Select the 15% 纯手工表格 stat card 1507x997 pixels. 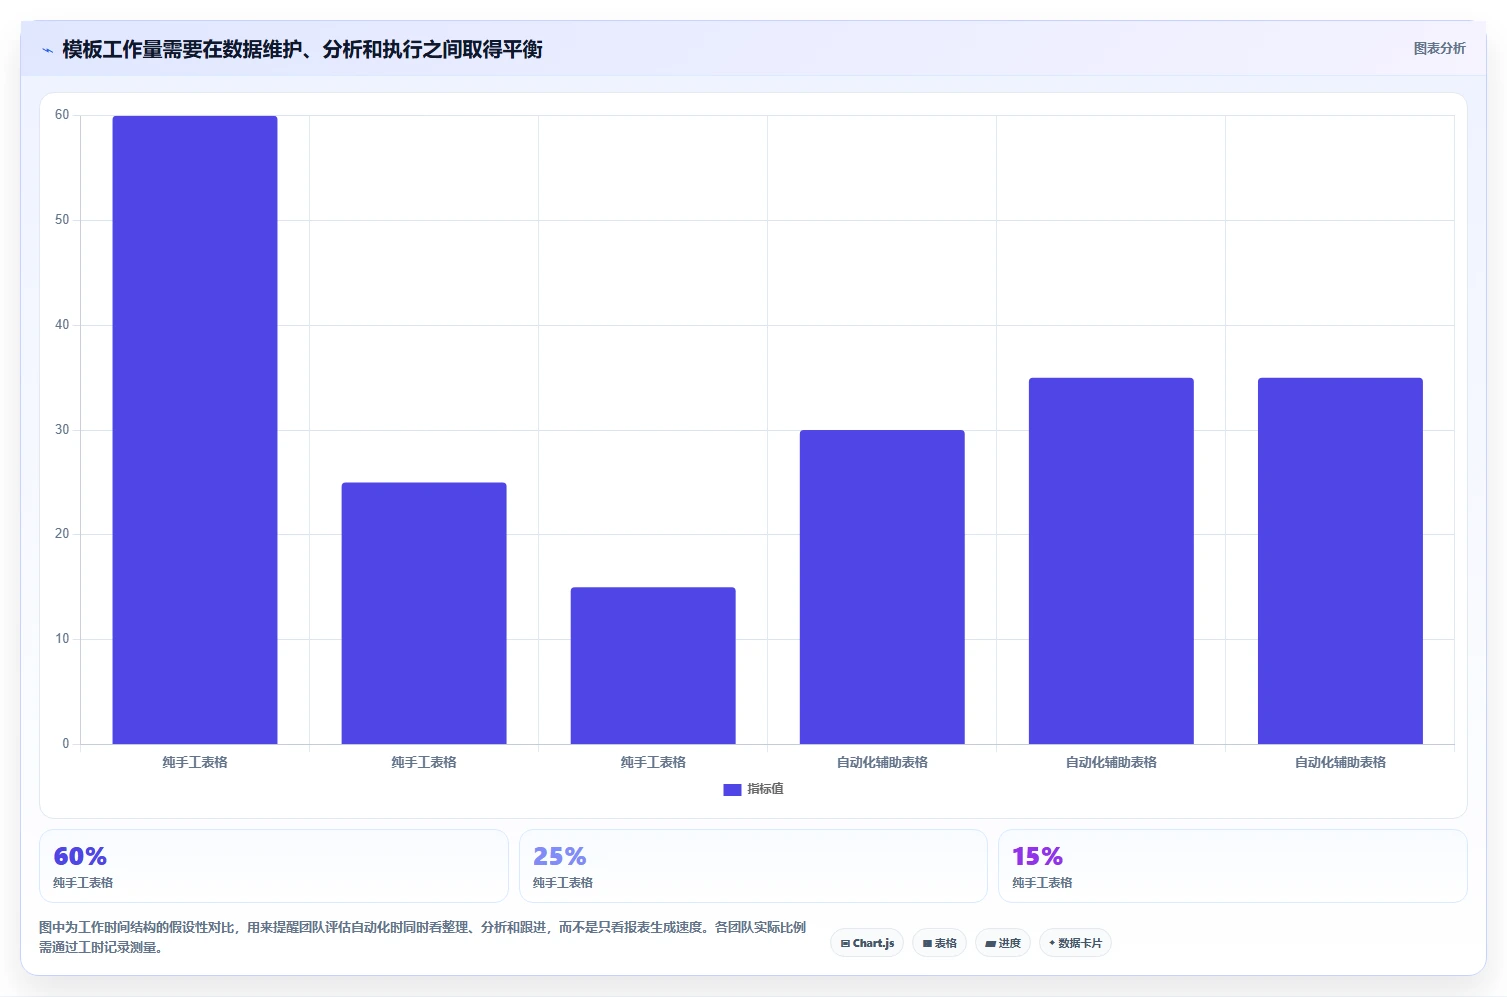[1232, 866]
